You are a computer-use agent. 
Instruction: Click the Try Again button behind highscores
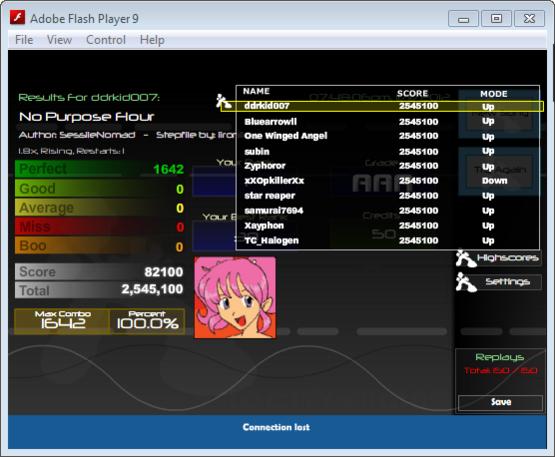pyautogui.click(x=499, y=171)
